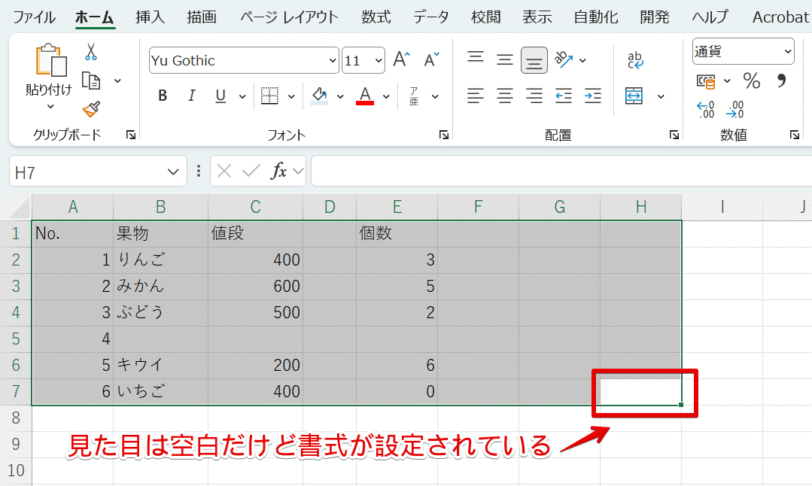Open font size 11 dropdown
The width and height of the screenshot is (812, 486).
(379, 61)
